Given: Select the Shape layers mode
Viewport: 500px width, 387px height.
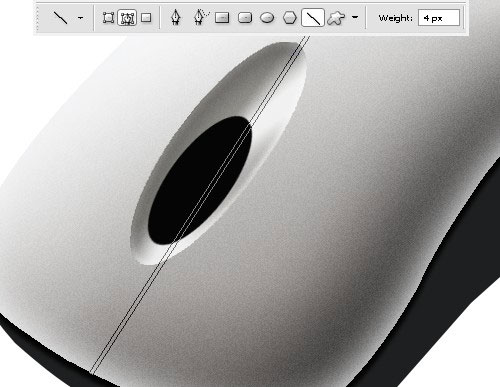Looking at the screenshot, I should tap(108, 18).
